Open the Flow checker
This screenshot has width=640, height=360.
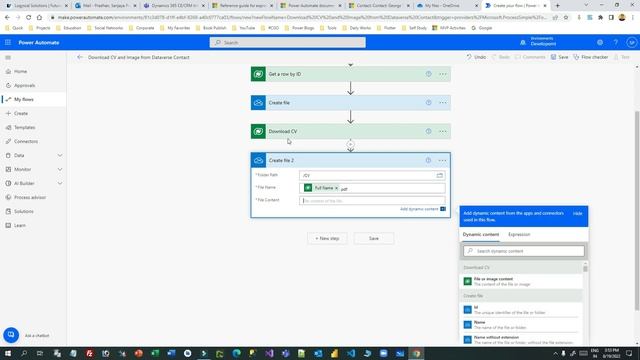[591, 57]
